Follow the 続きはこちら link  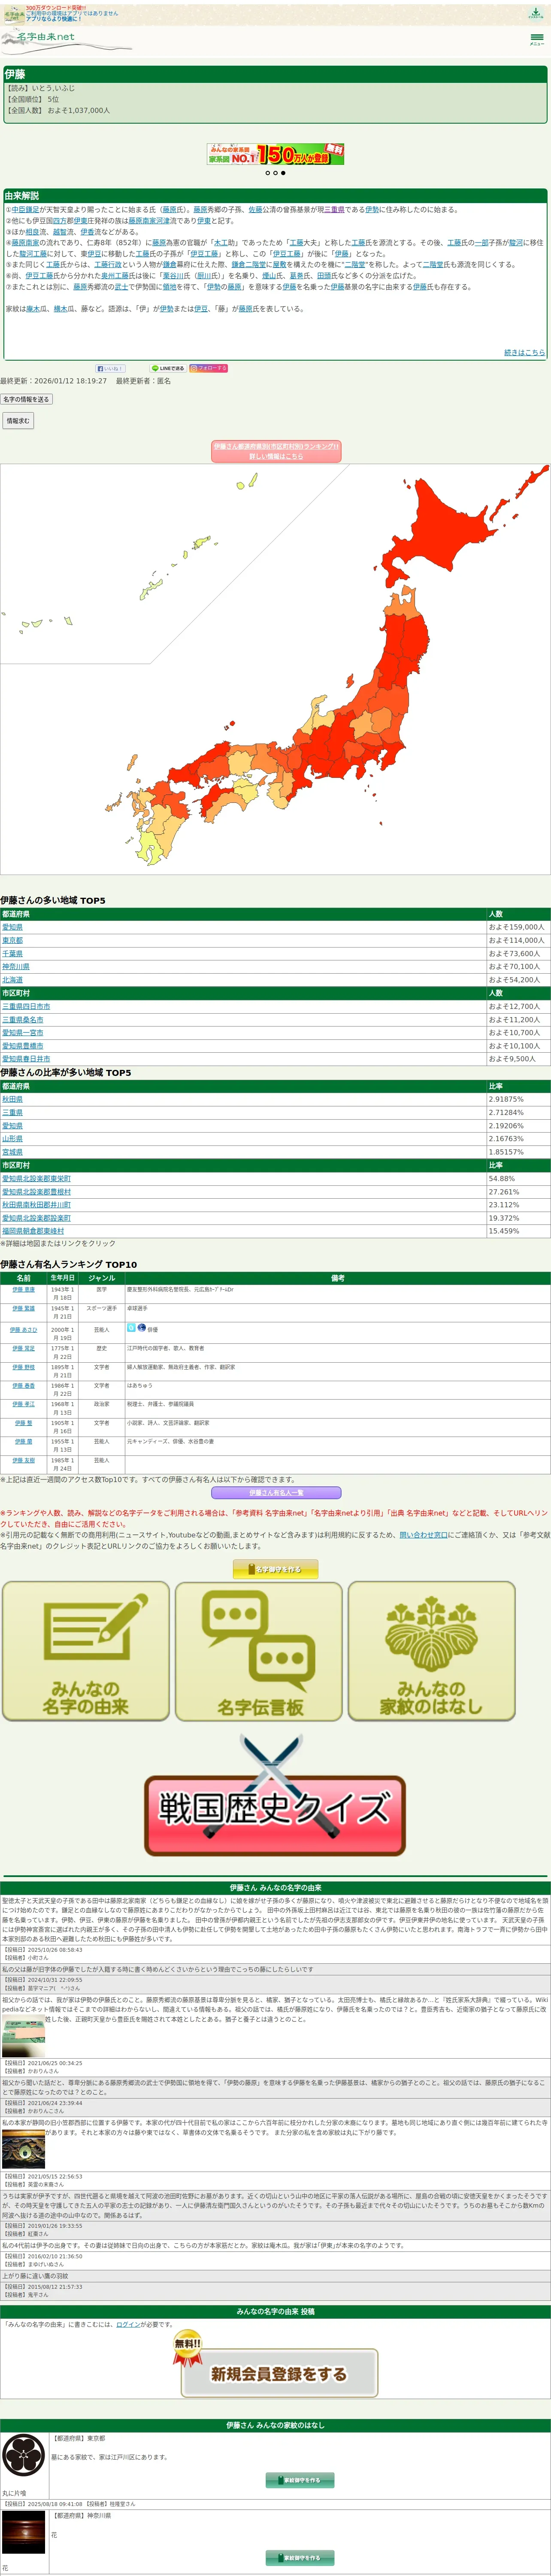pos(524,352)
